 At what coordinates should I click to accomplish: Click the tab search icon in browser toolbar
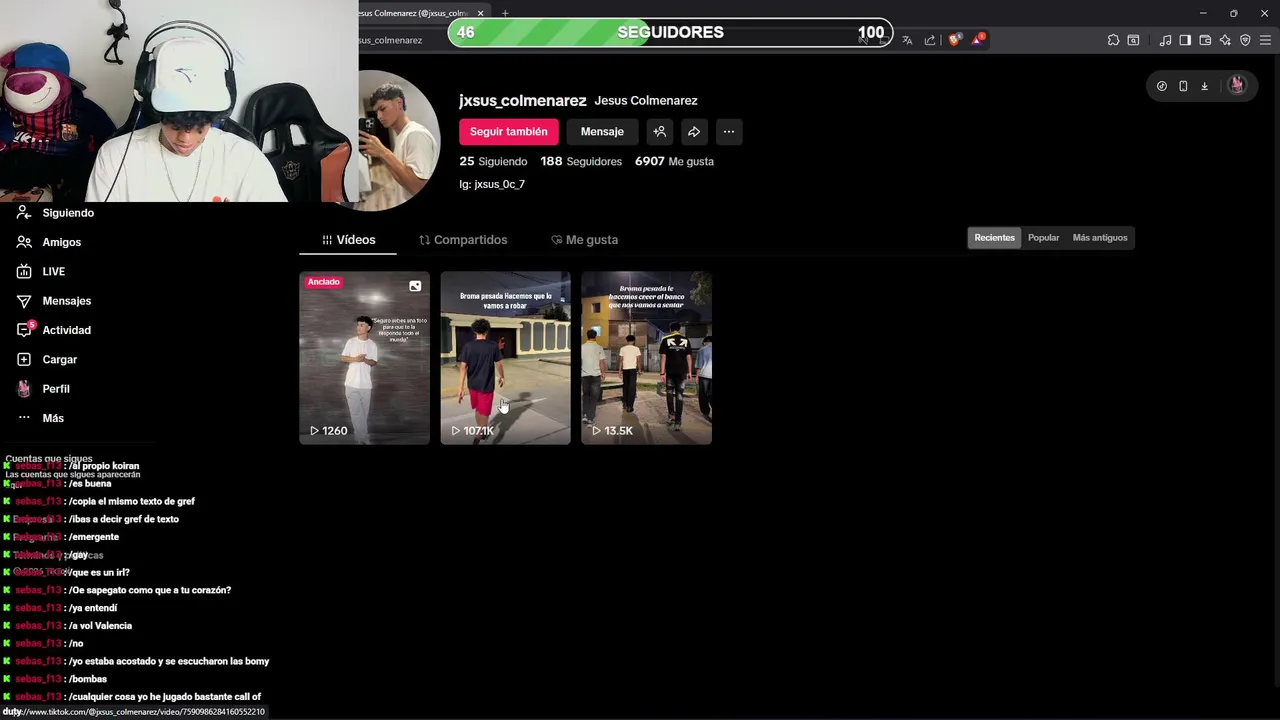(x=1134, y=40)
